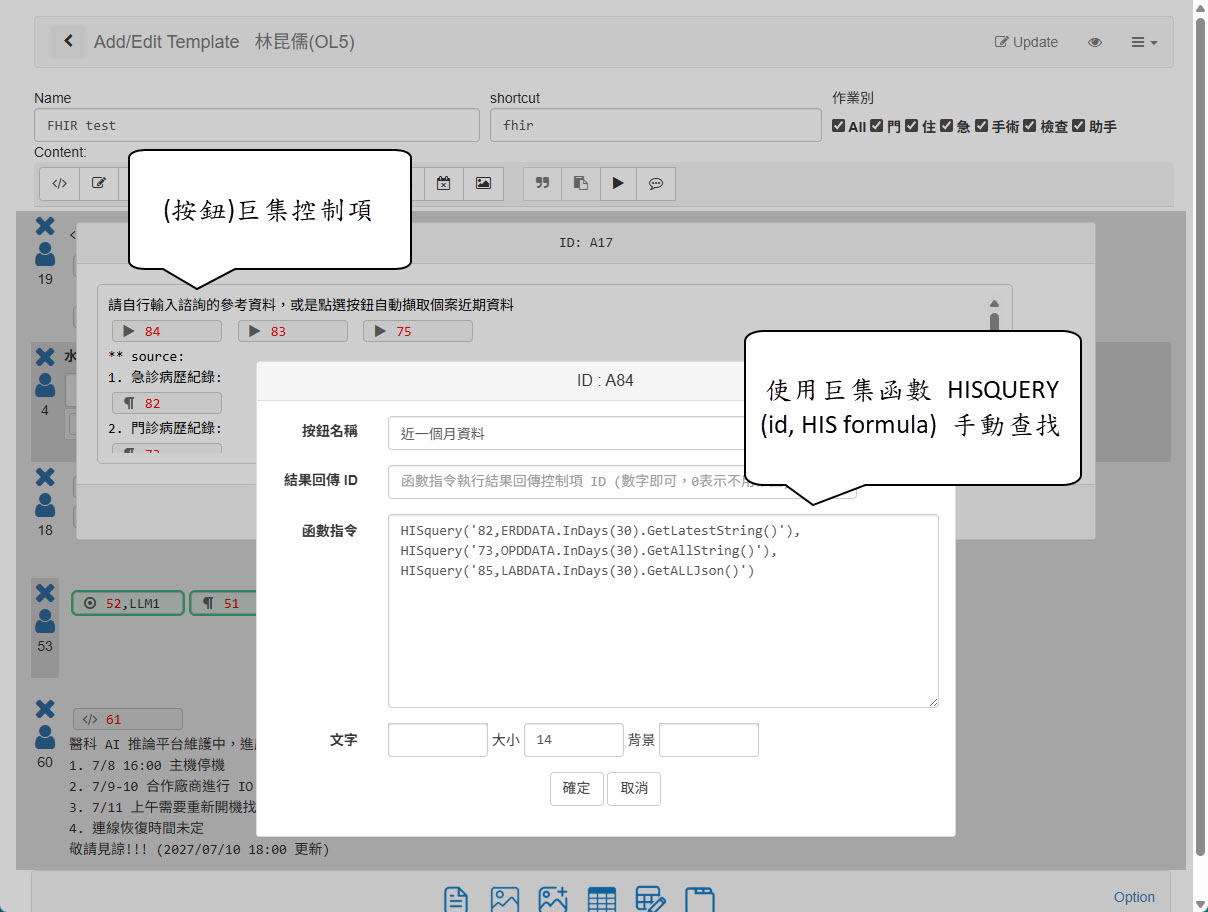Click the Update button
The image size is (1208, 912).
pyautogui.click(x=1026, y=42)
